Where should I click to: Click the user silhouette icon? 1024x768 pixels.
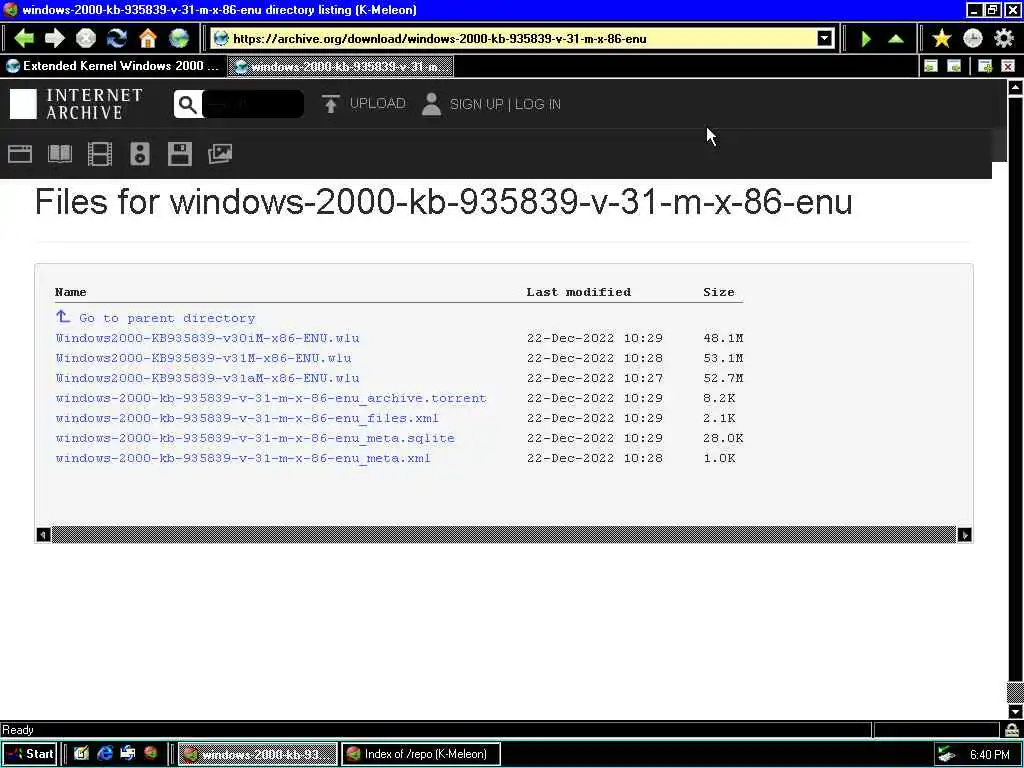click(431, 104)
